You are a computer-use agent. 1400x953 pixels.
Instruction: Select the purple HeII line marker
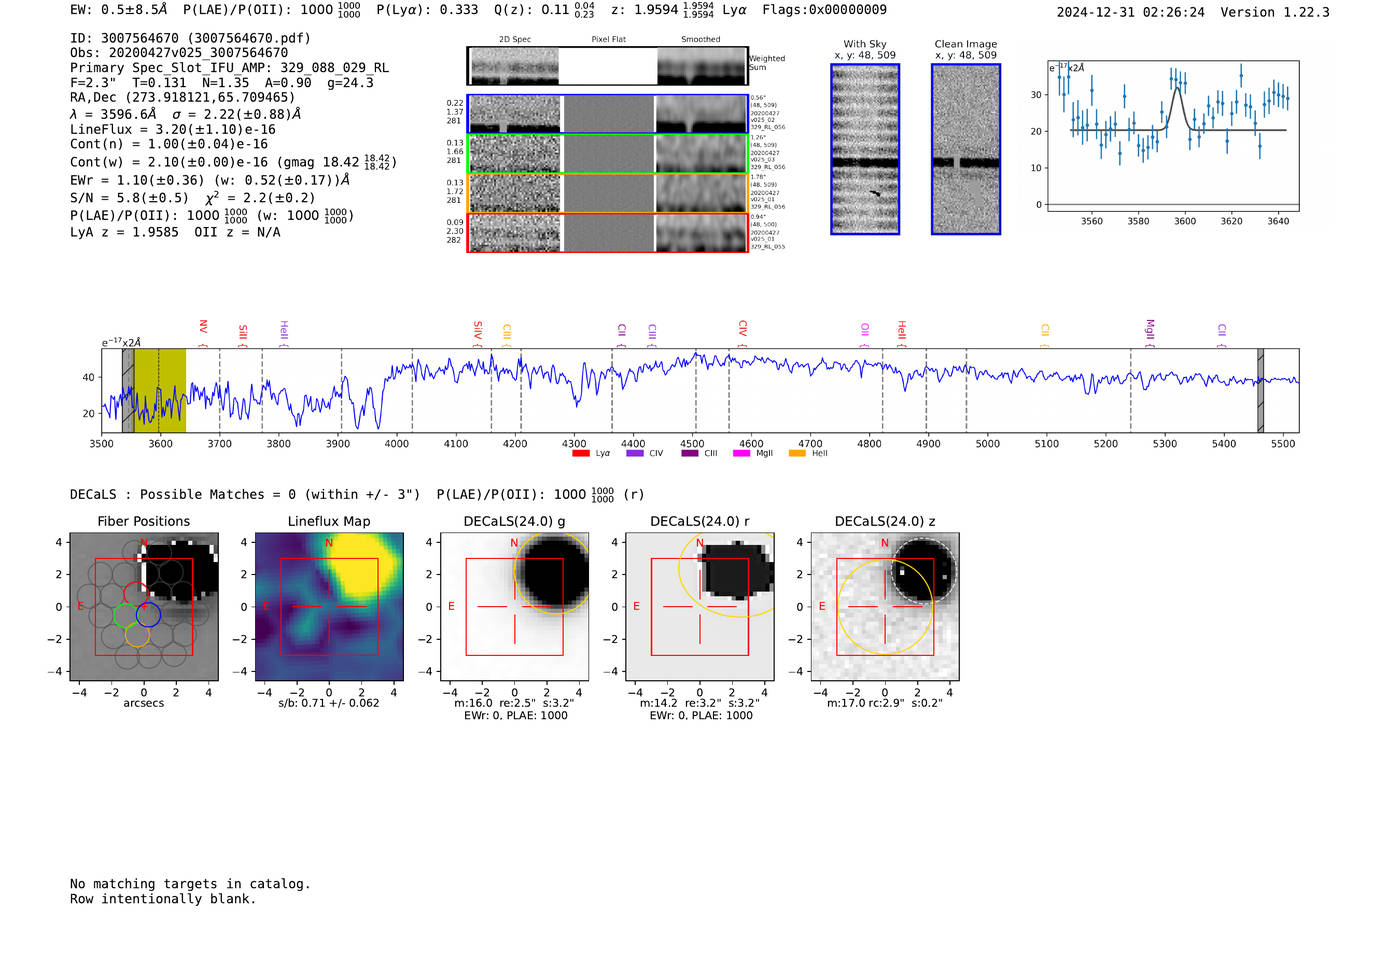tap(284, 334)
